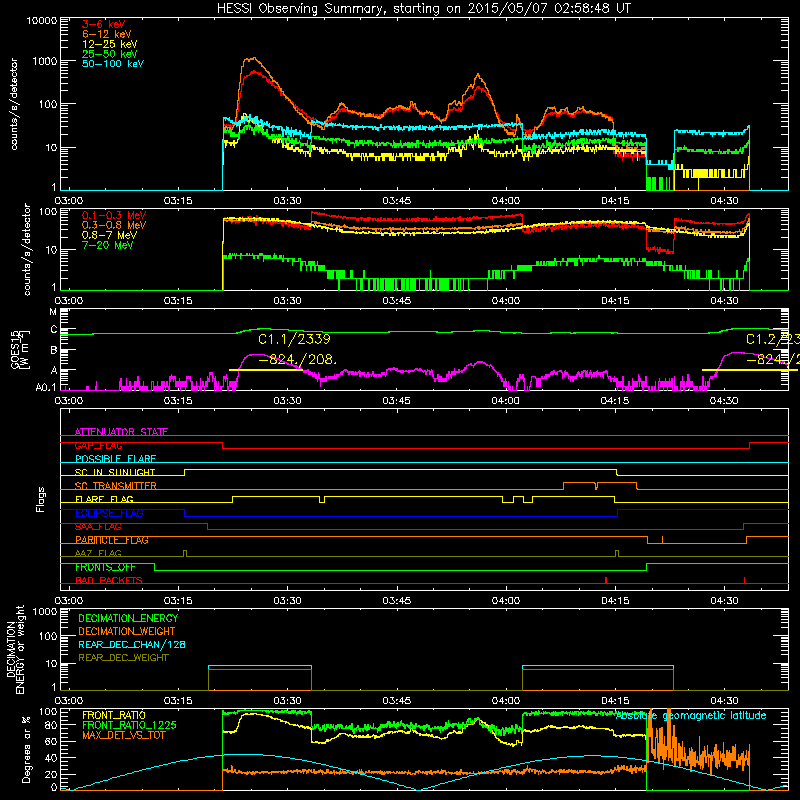
Task: Click the 10000 y-axis label on top panel
Action: point(42,21)
